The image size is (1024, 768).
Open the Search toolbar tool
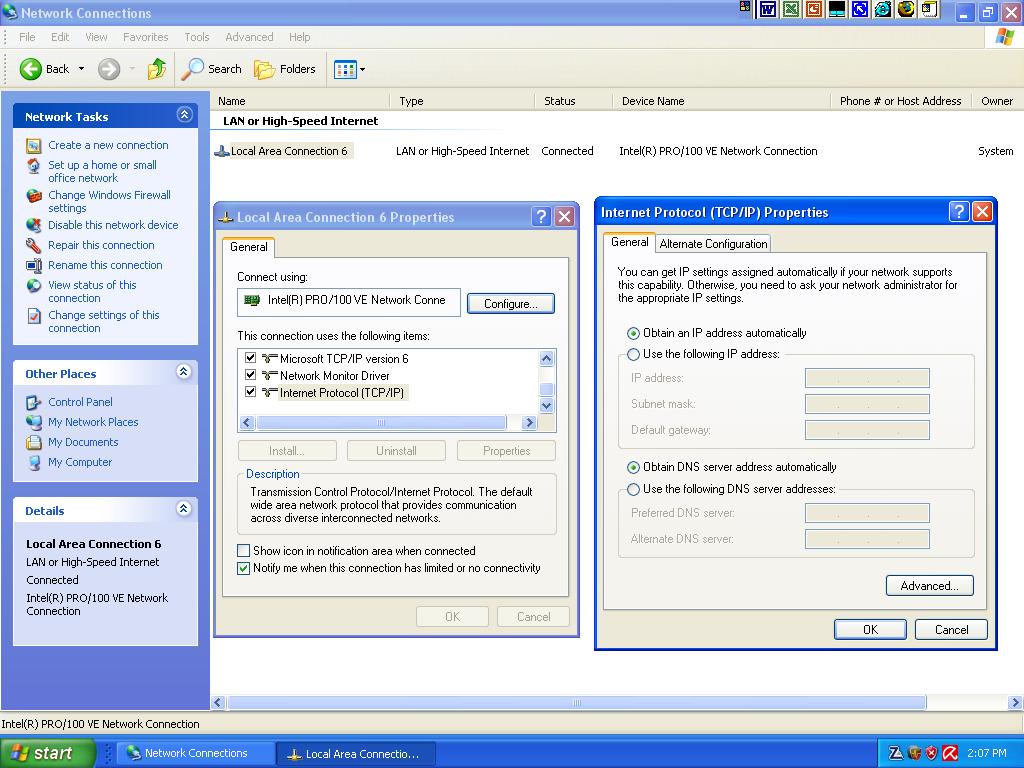pyautogui.click(x=212, y=69)
